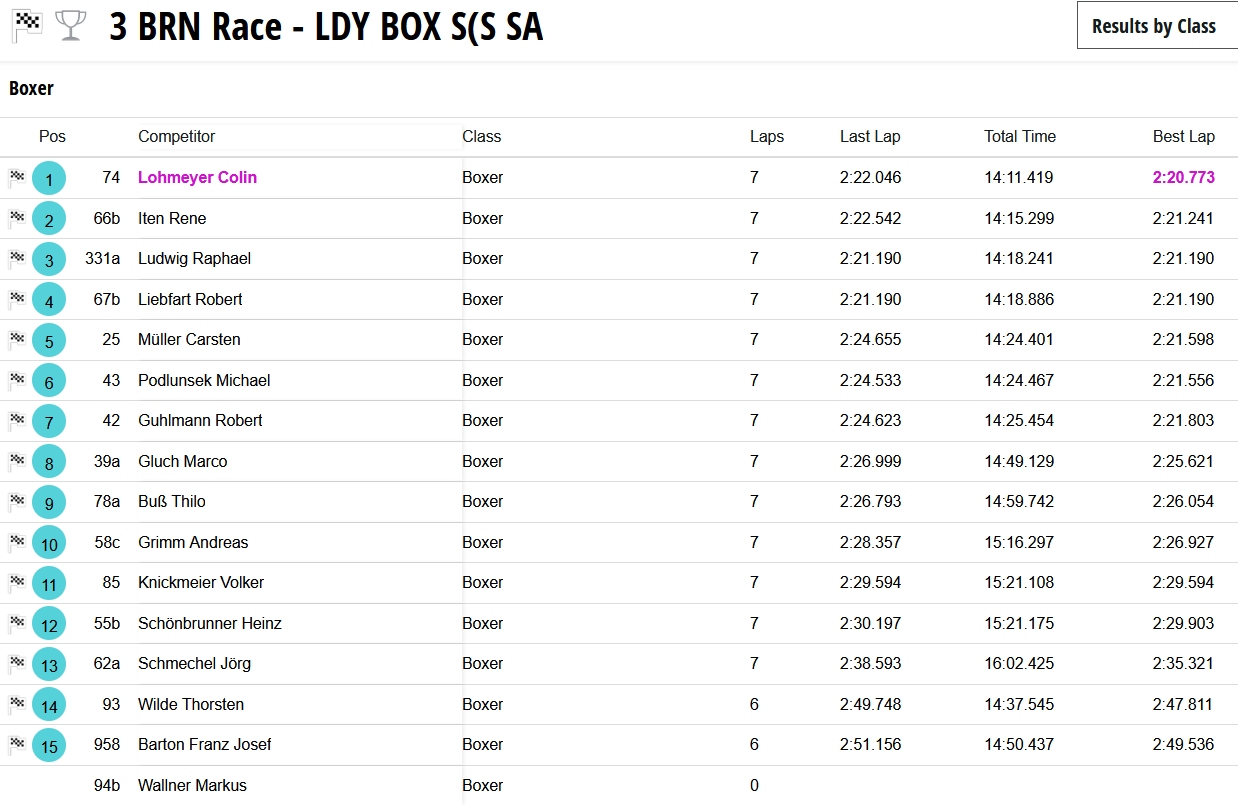Image resolution: width=1238 pixels, height=805 pixels.
Task: Click the trophy icon beside the race title
Action: (x=71, y=25)
